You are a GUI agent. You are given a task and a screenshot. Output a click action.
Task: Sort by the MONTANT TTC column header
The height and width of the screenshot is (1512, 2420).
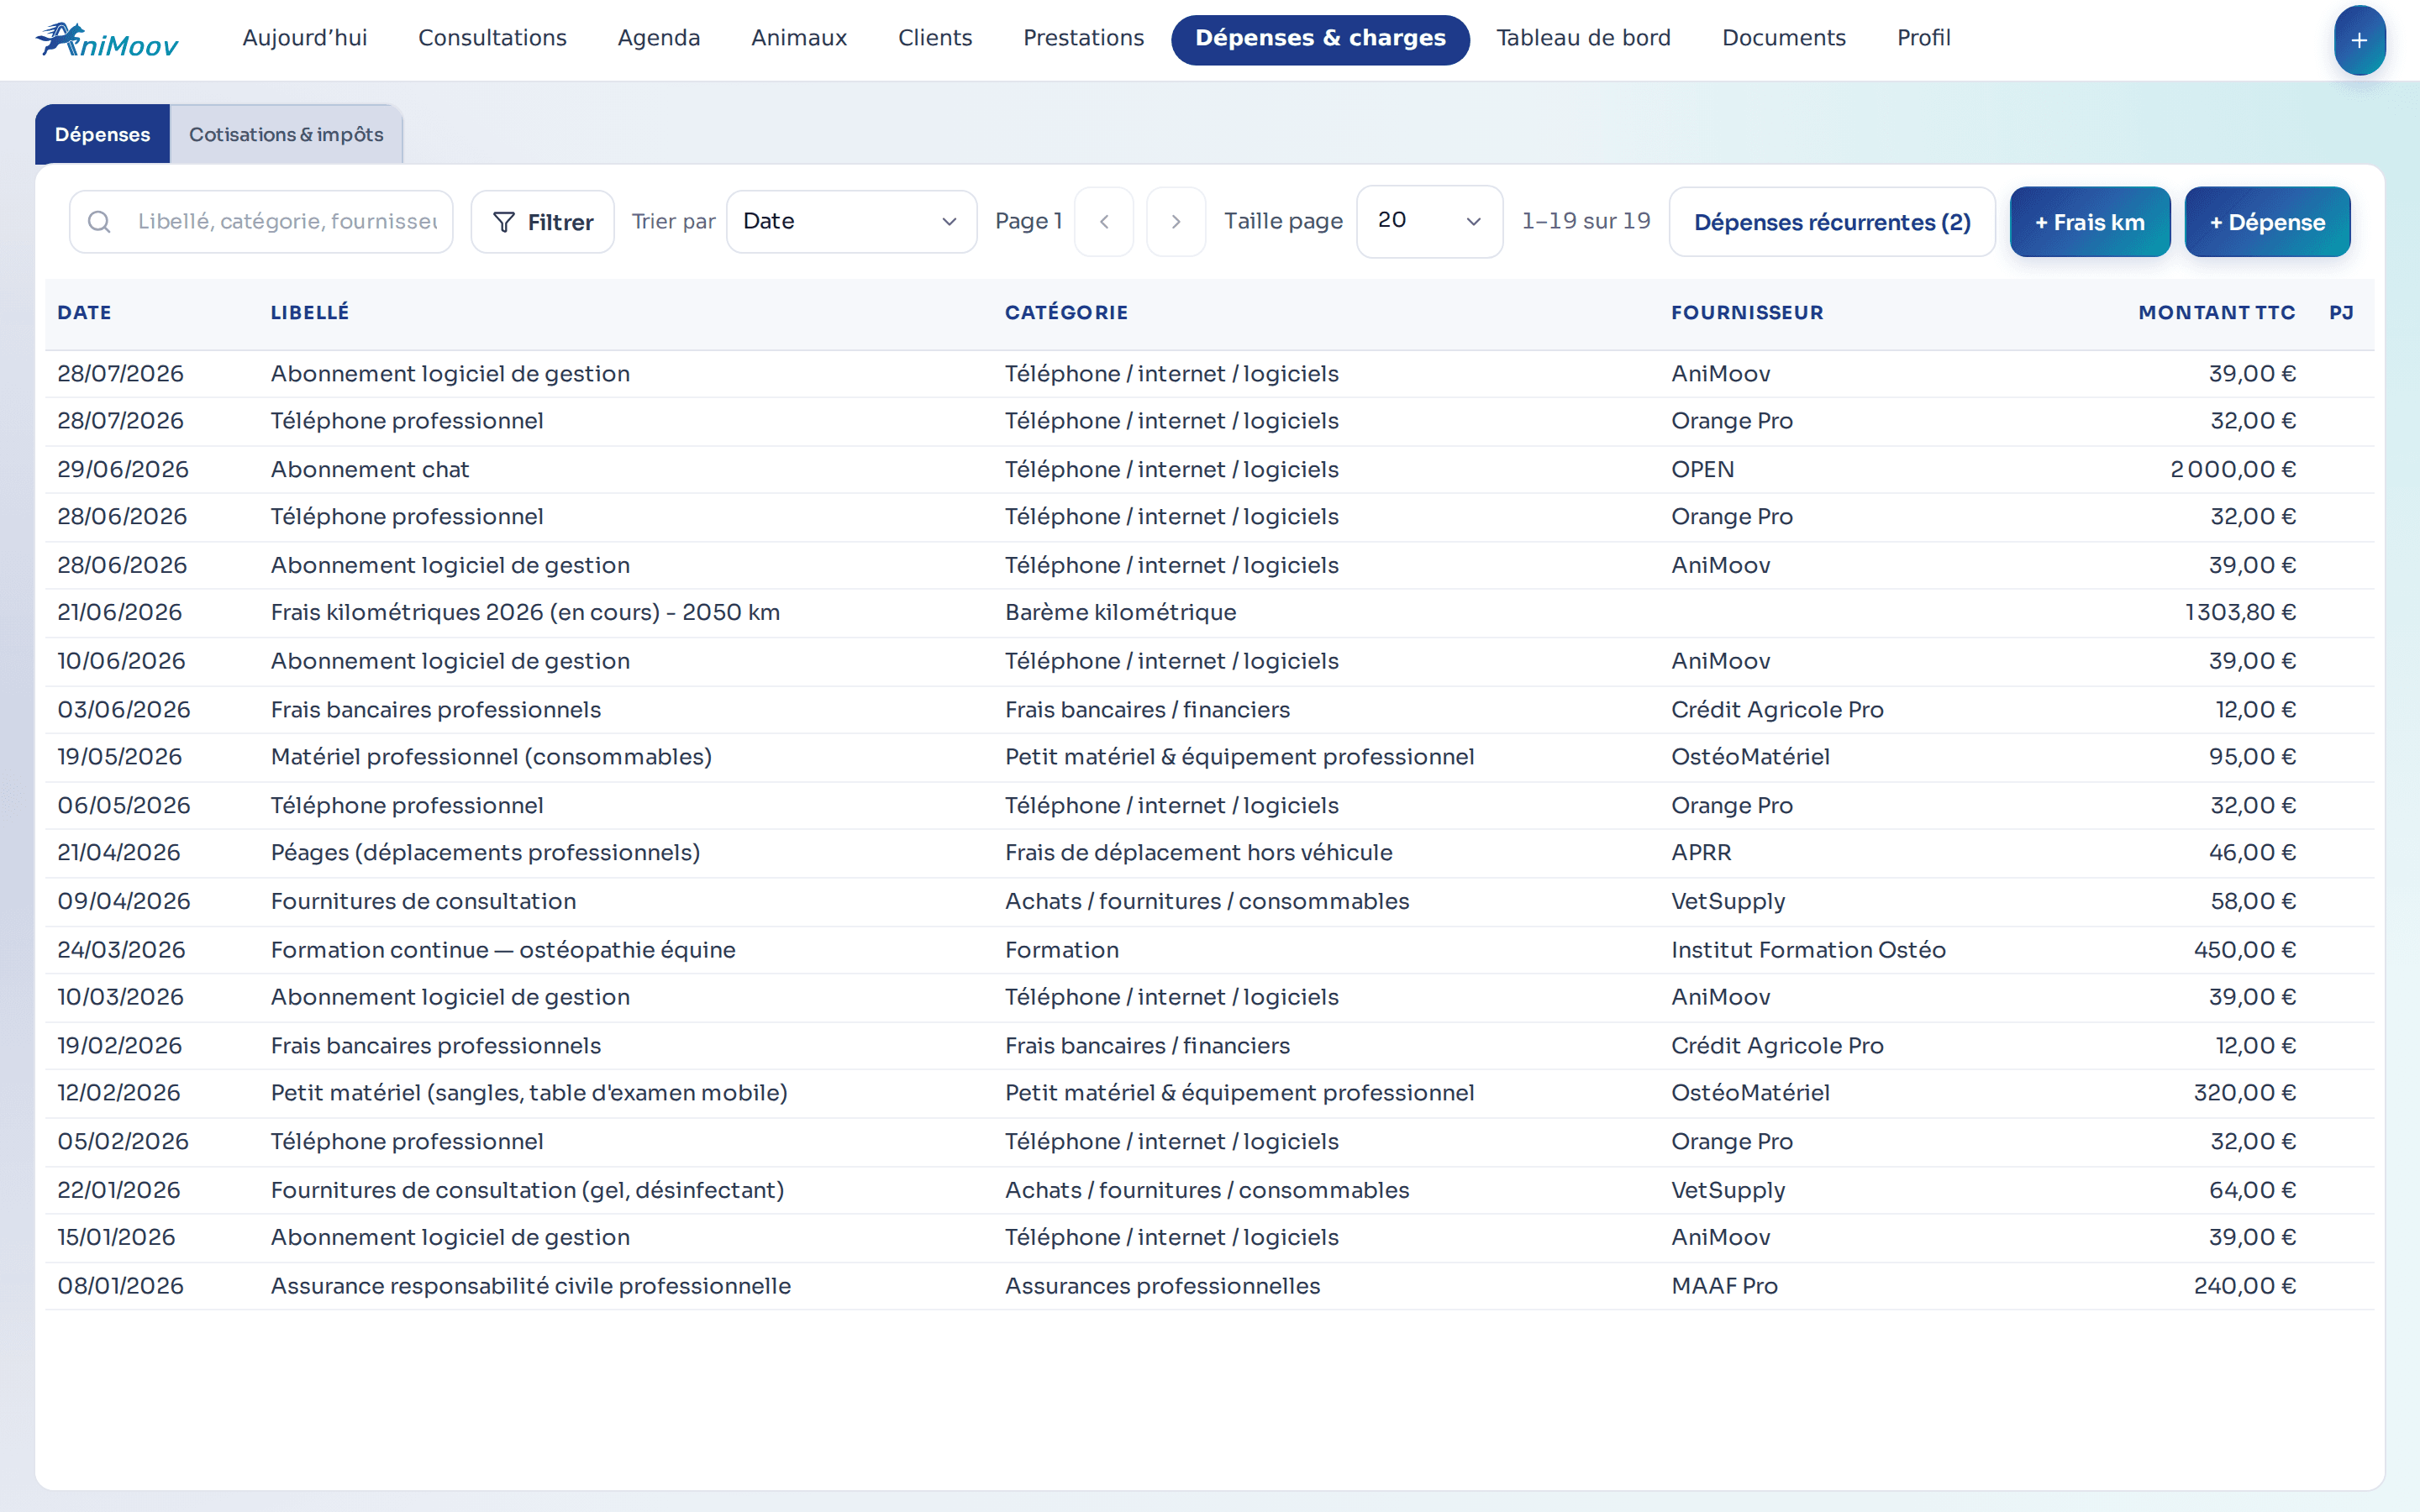coord(2216,313)
